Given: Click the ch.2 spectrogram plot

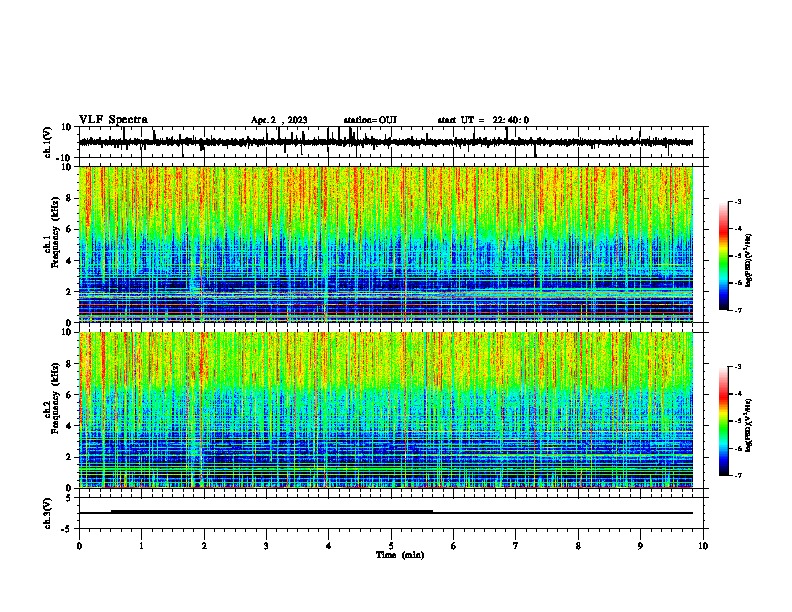Looking at the screenshot, I should coord(386,410).
